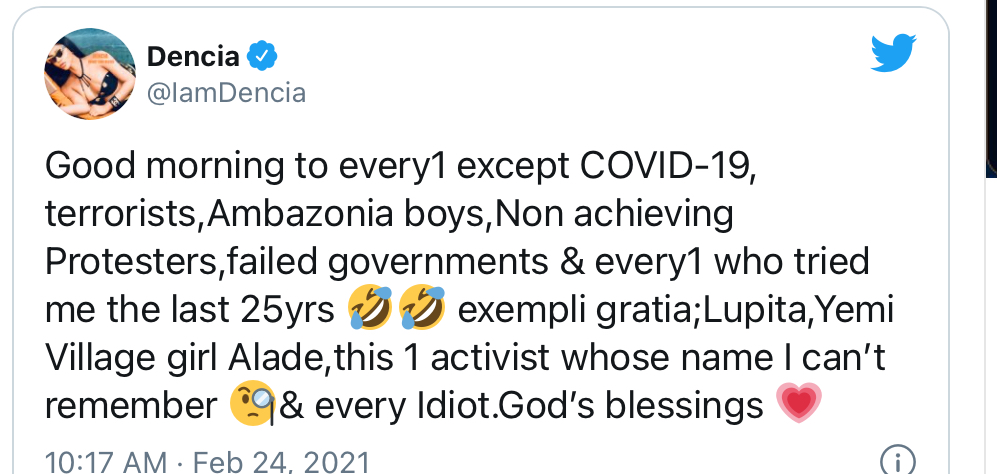Click the Twitter bird logo
The height and width of the screenshot is (474, 997).
(893, 55)
